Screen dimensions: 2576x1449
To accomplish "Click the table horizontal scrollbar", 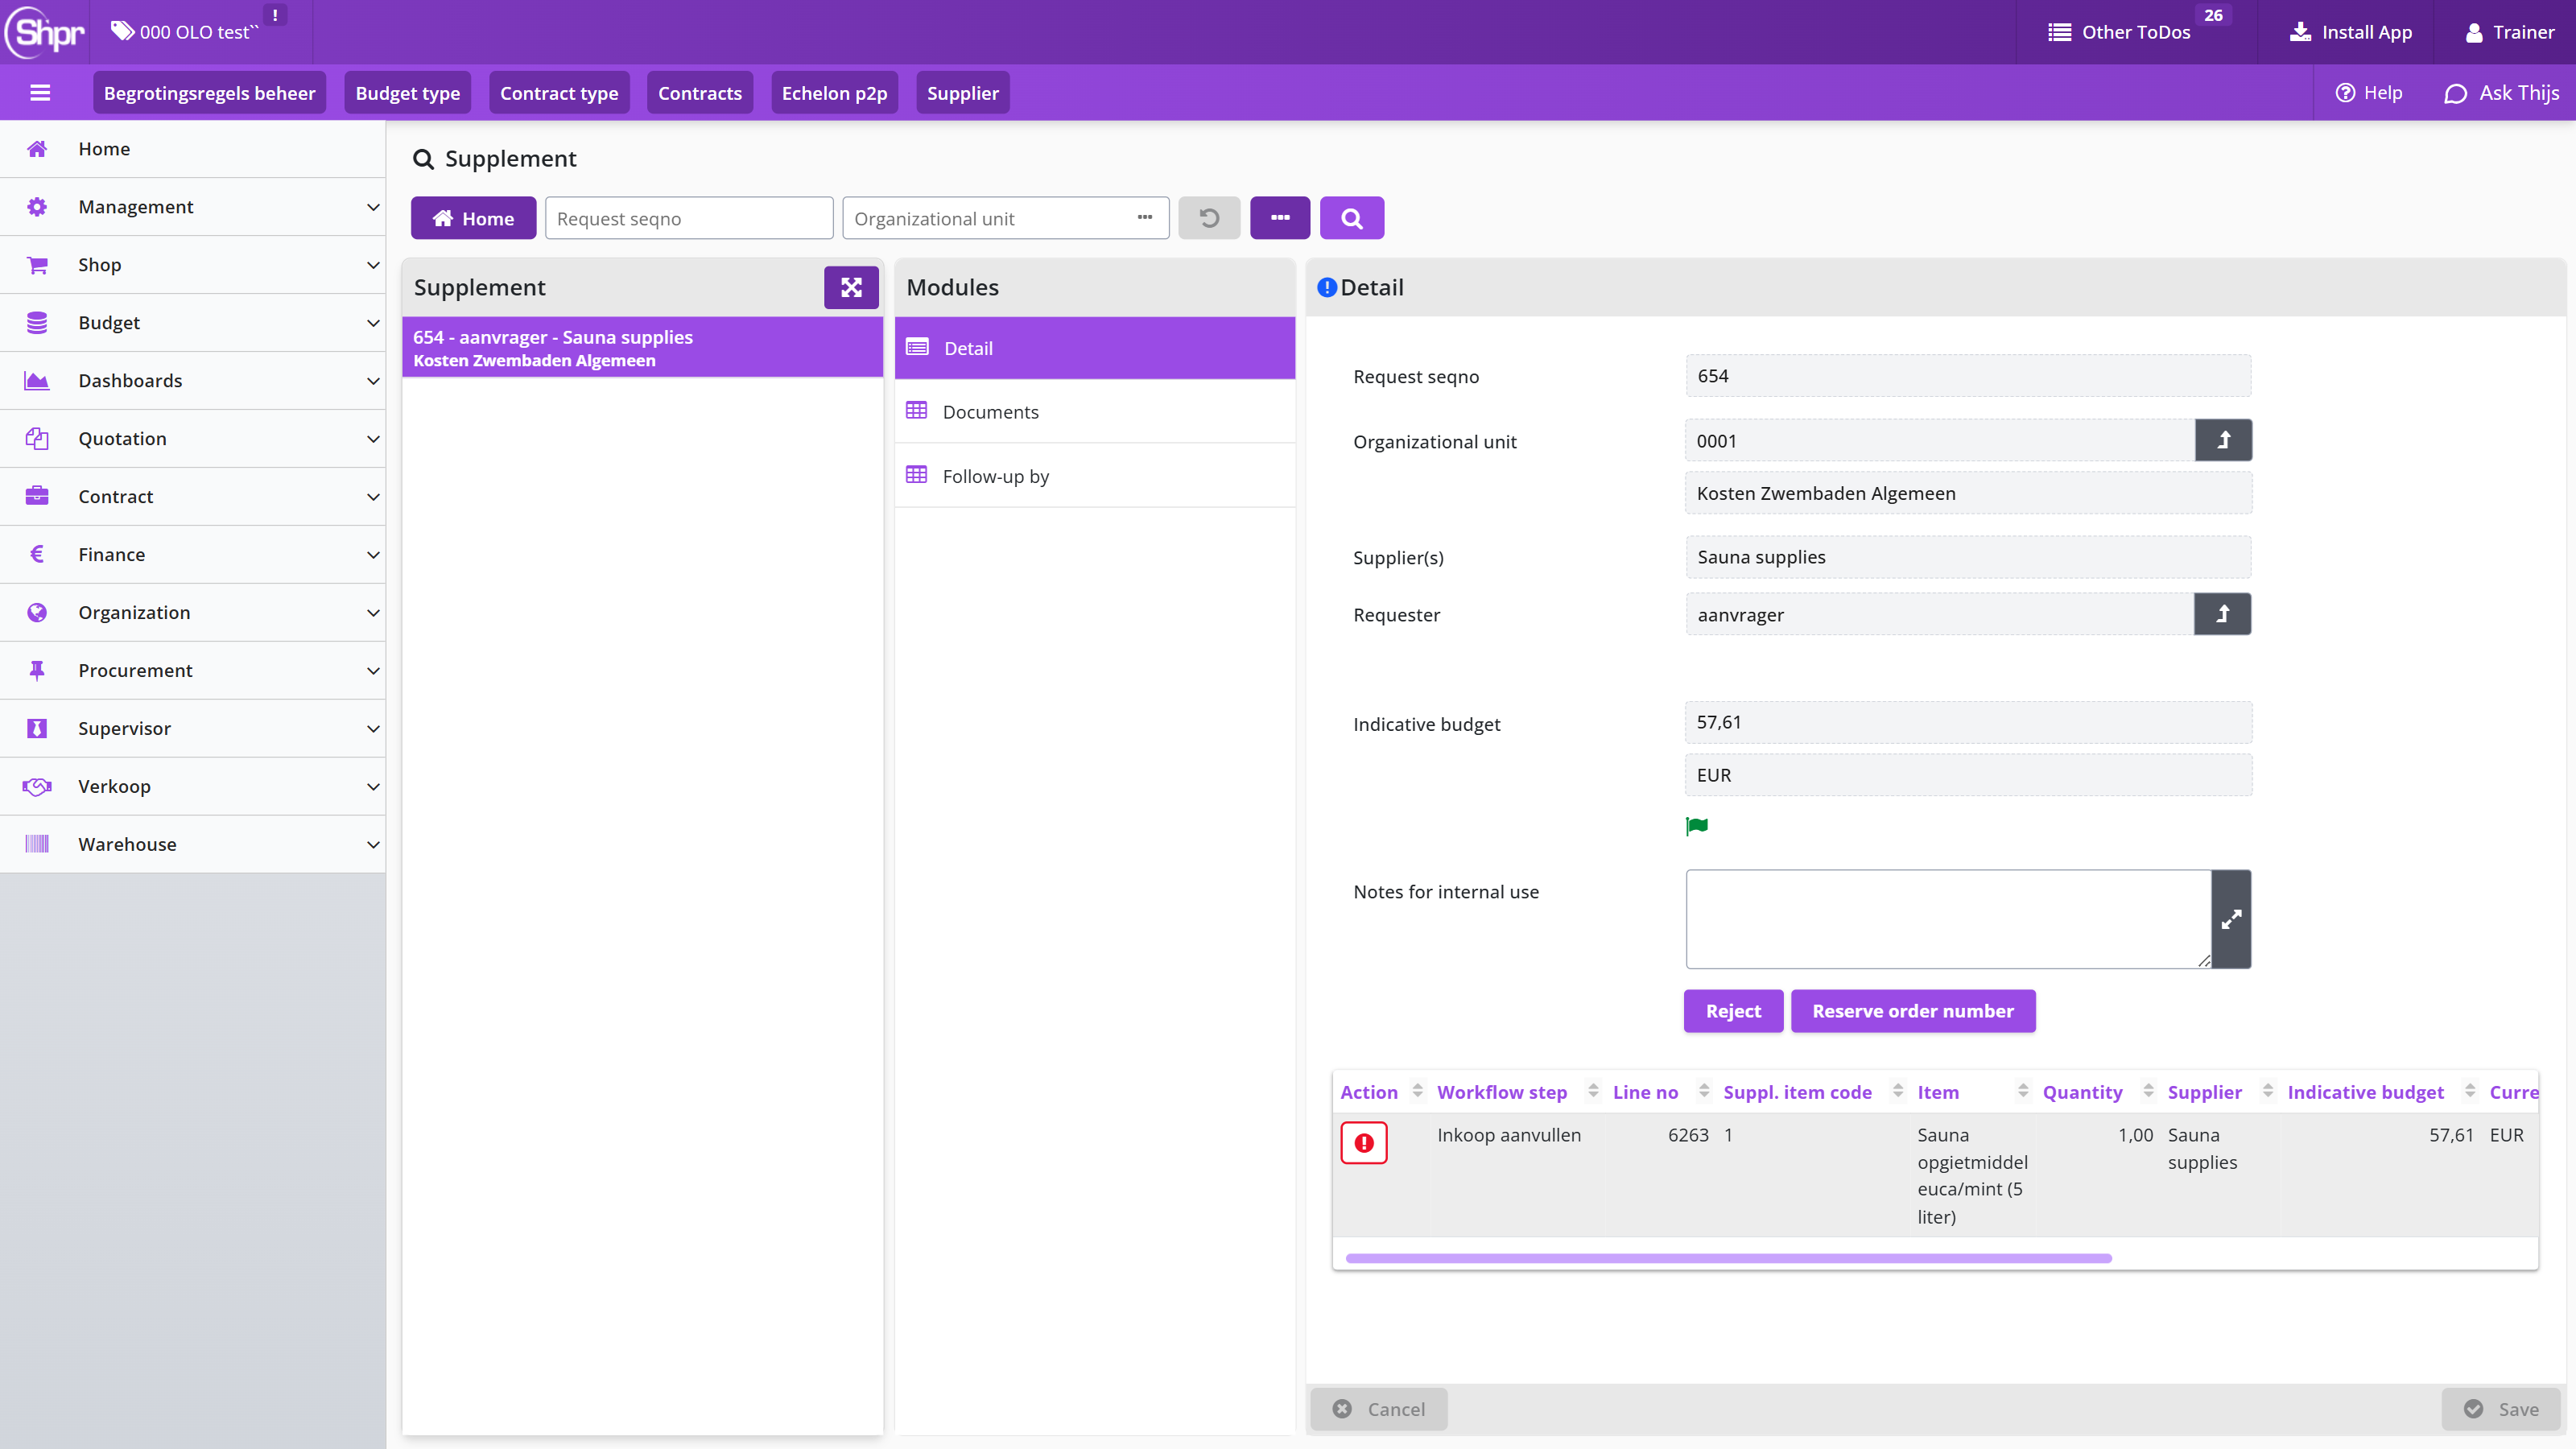I will click(x=1728, y=1258).
